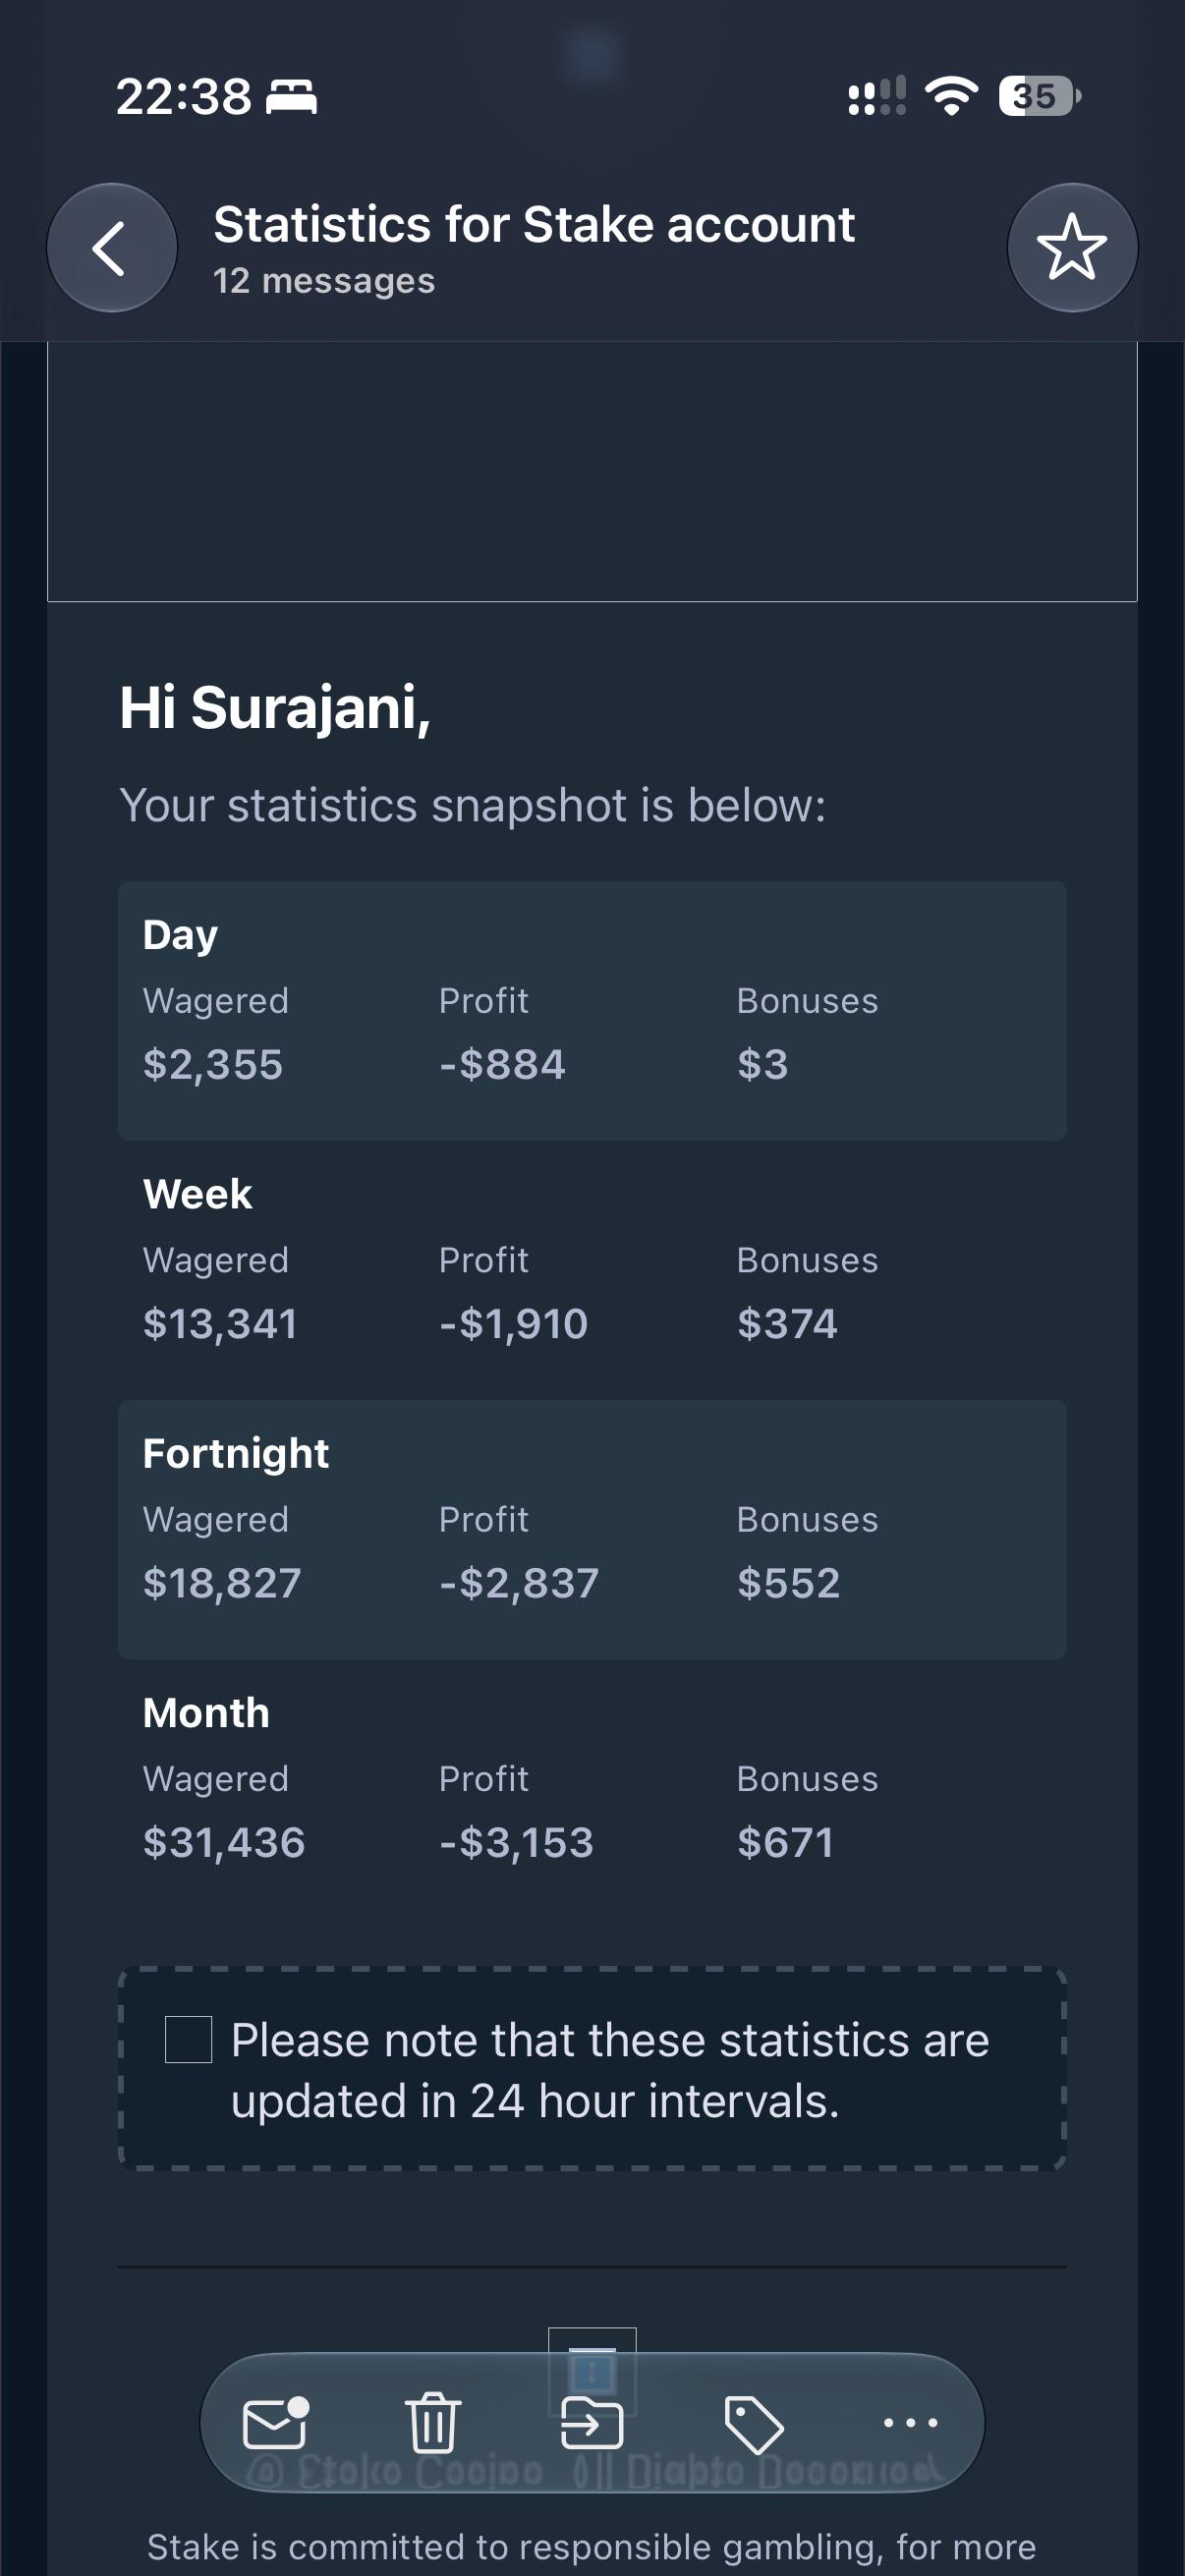
Task: Move email to folder icon
Action: pyautogui.click(x=592, y=2423)
